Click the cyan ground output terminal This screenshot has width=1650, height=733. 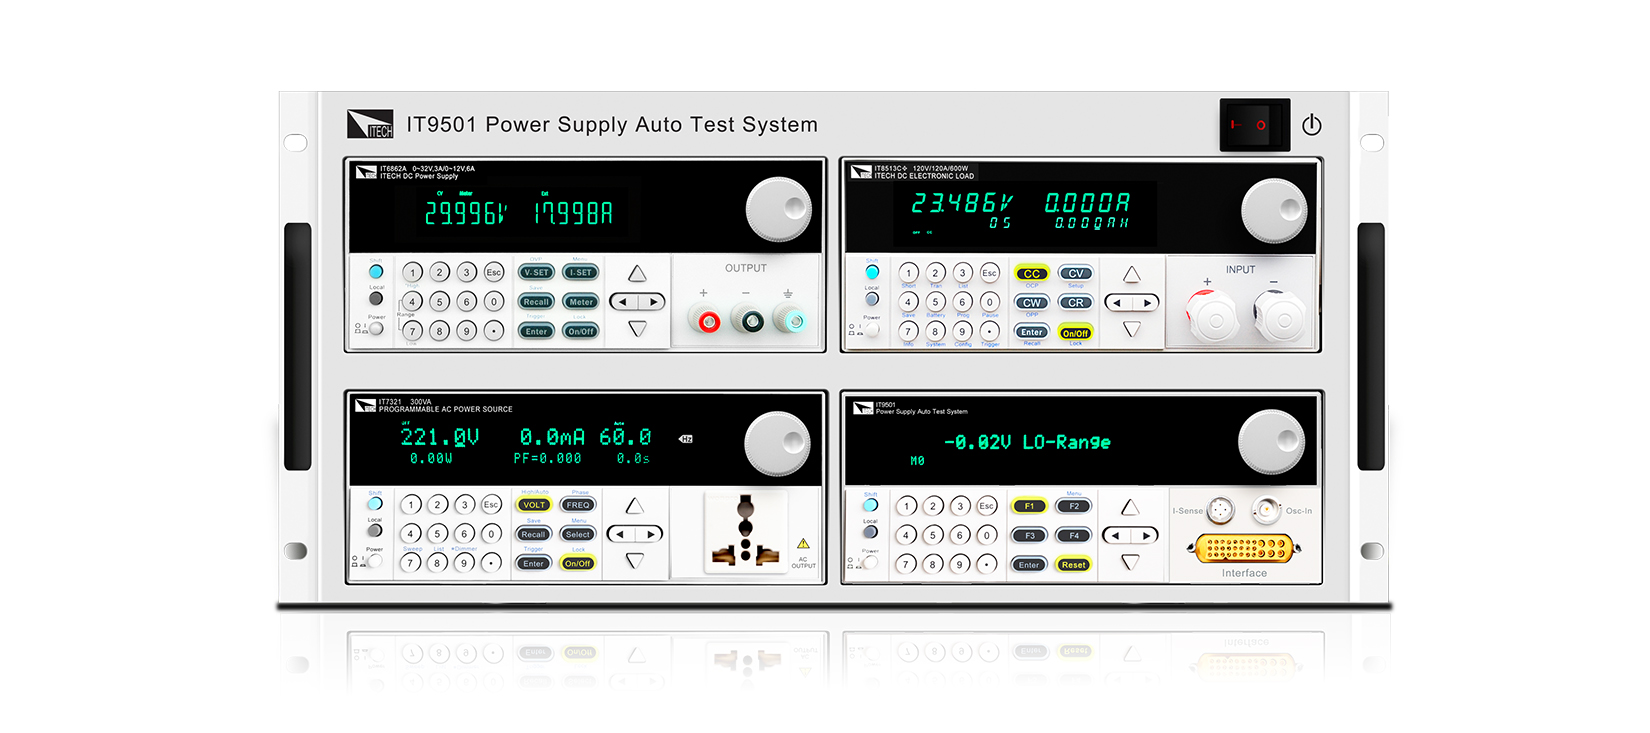[x=793, y=321]
